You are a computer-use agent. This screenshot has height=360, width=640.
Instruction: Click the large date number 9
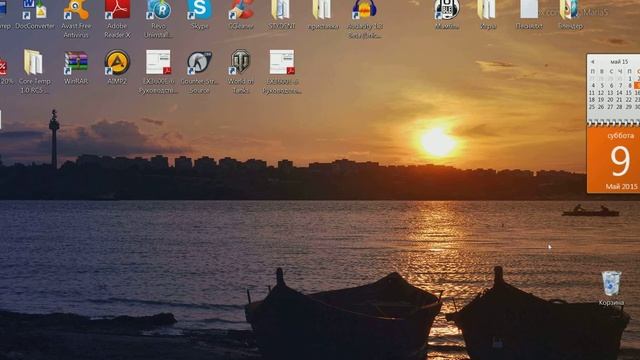pyautogui.click(x=620, y=161)
